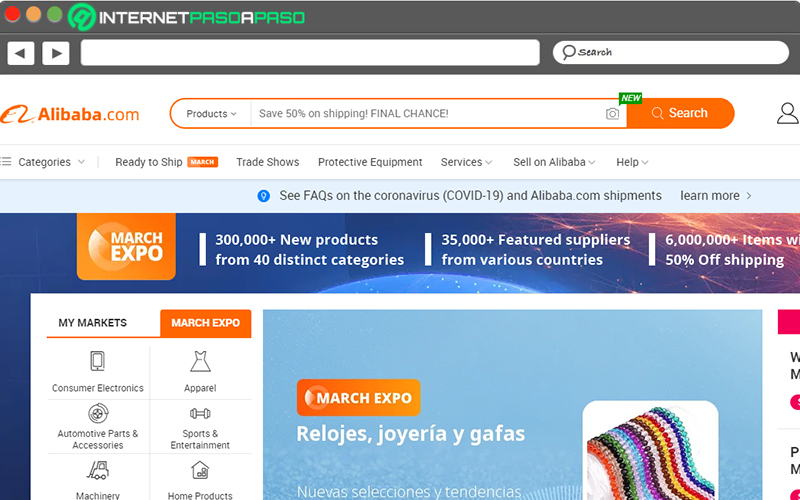
Task: Click 50% Off shipping banner text
Action: pyautogui.click(x=724, y=260)
